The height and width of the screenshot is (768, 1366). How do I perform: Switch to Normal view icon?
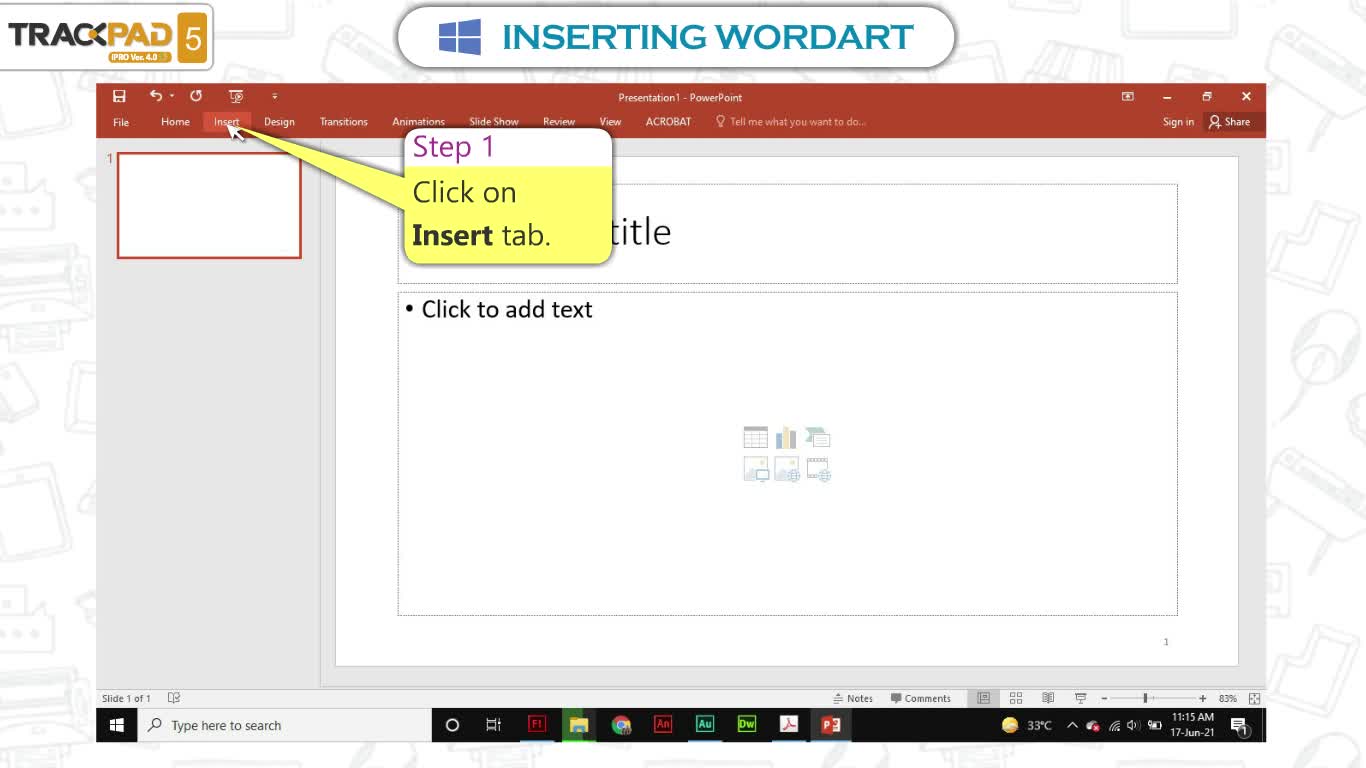[984, 698]
